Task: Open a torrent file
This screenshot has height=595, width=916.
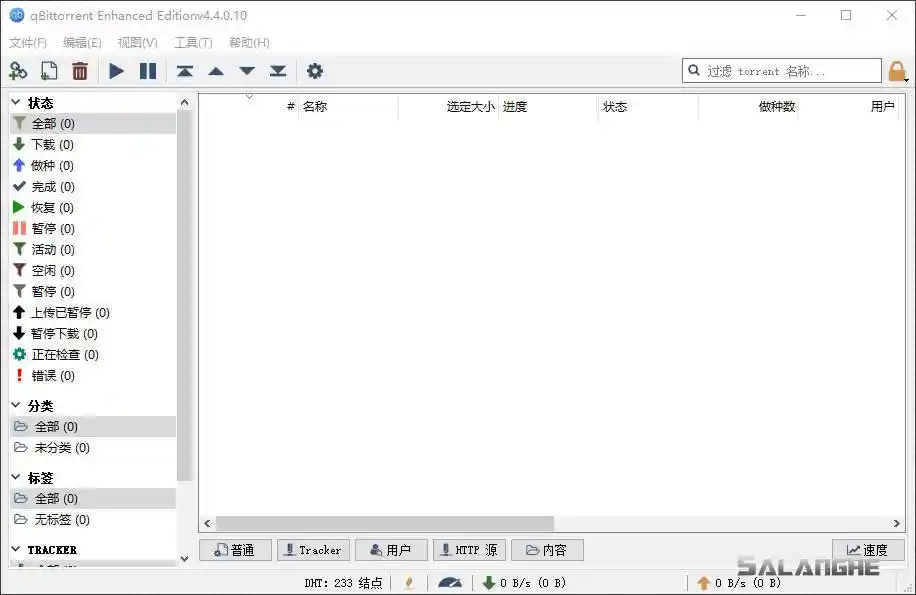Action: point(49,71)
